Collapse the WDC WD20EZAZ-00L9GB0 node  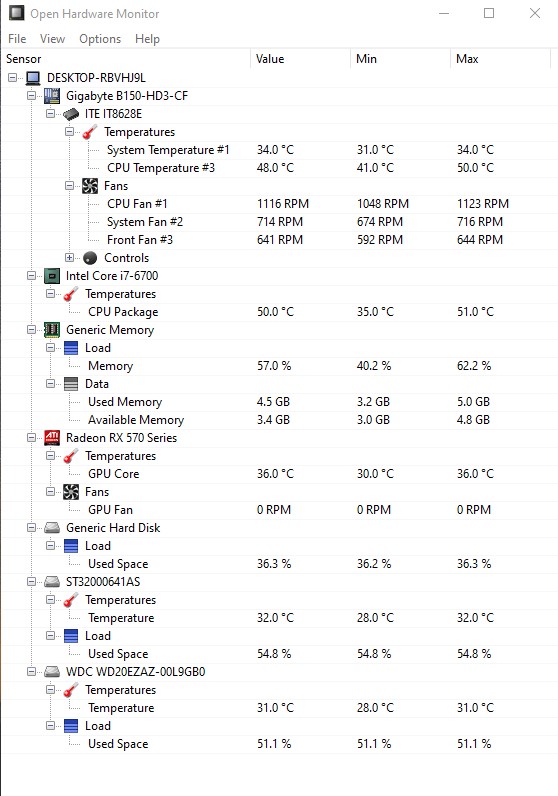pyautogui.click(x=31, y=671)
